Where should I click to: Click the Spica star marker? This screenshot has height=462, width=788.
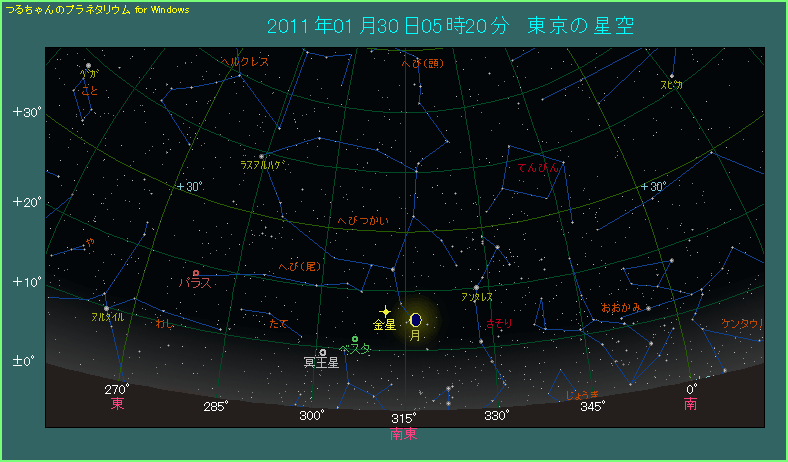[672, 76]
